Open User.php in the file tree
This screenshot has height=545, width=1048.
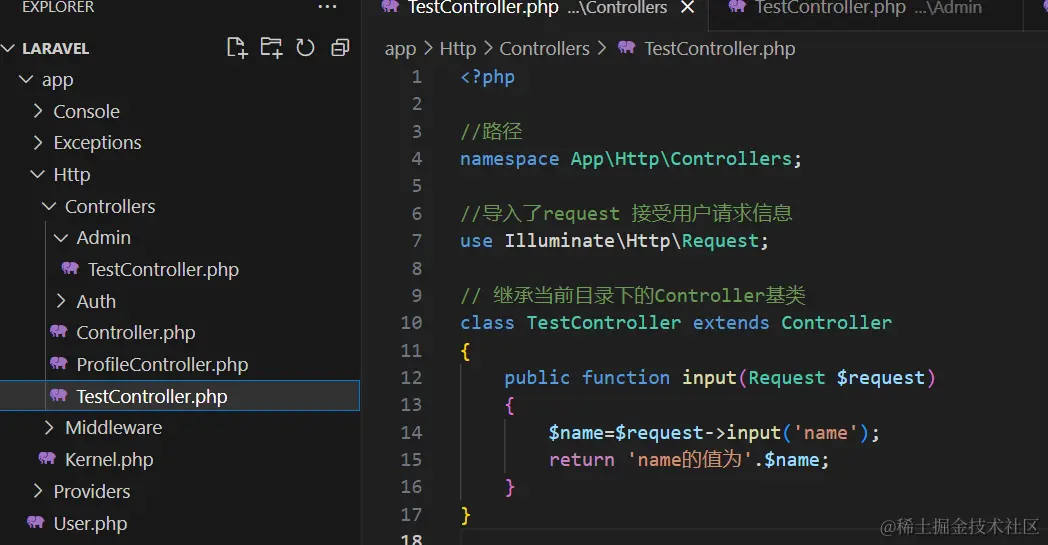point(90,523)
